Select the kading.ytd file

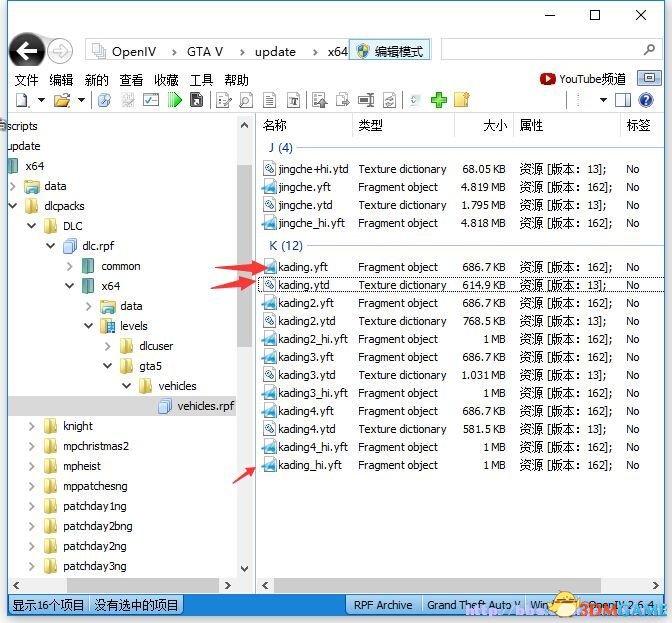coord(303,285)
